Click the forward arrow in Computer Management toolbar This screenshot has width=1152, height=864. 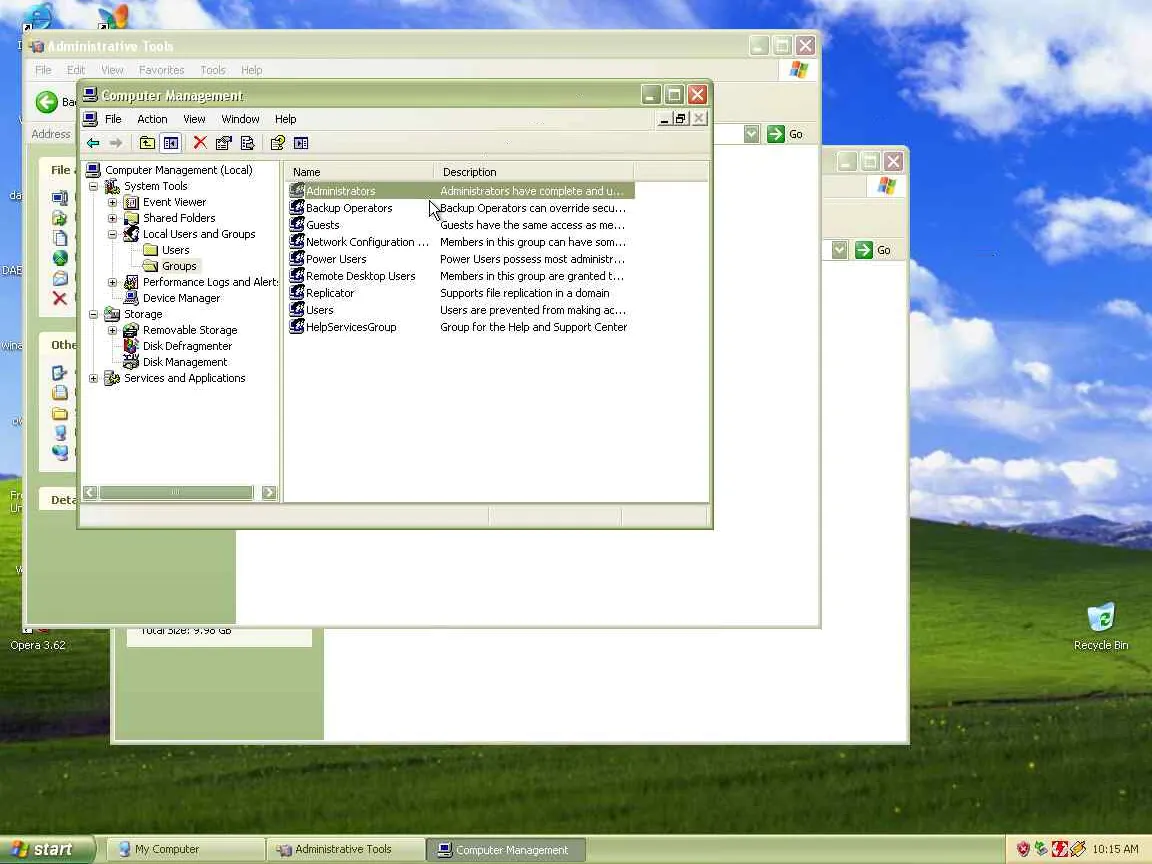115,143
